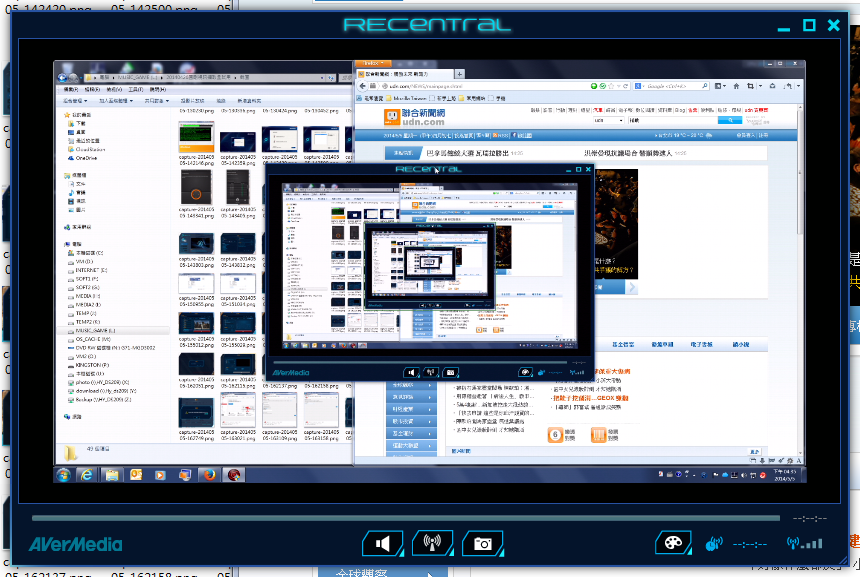Viewport: 860px width, 577px height.
Task: Select the KINGSTON drive in Explorer tree
Action: (x=88, y=365)
